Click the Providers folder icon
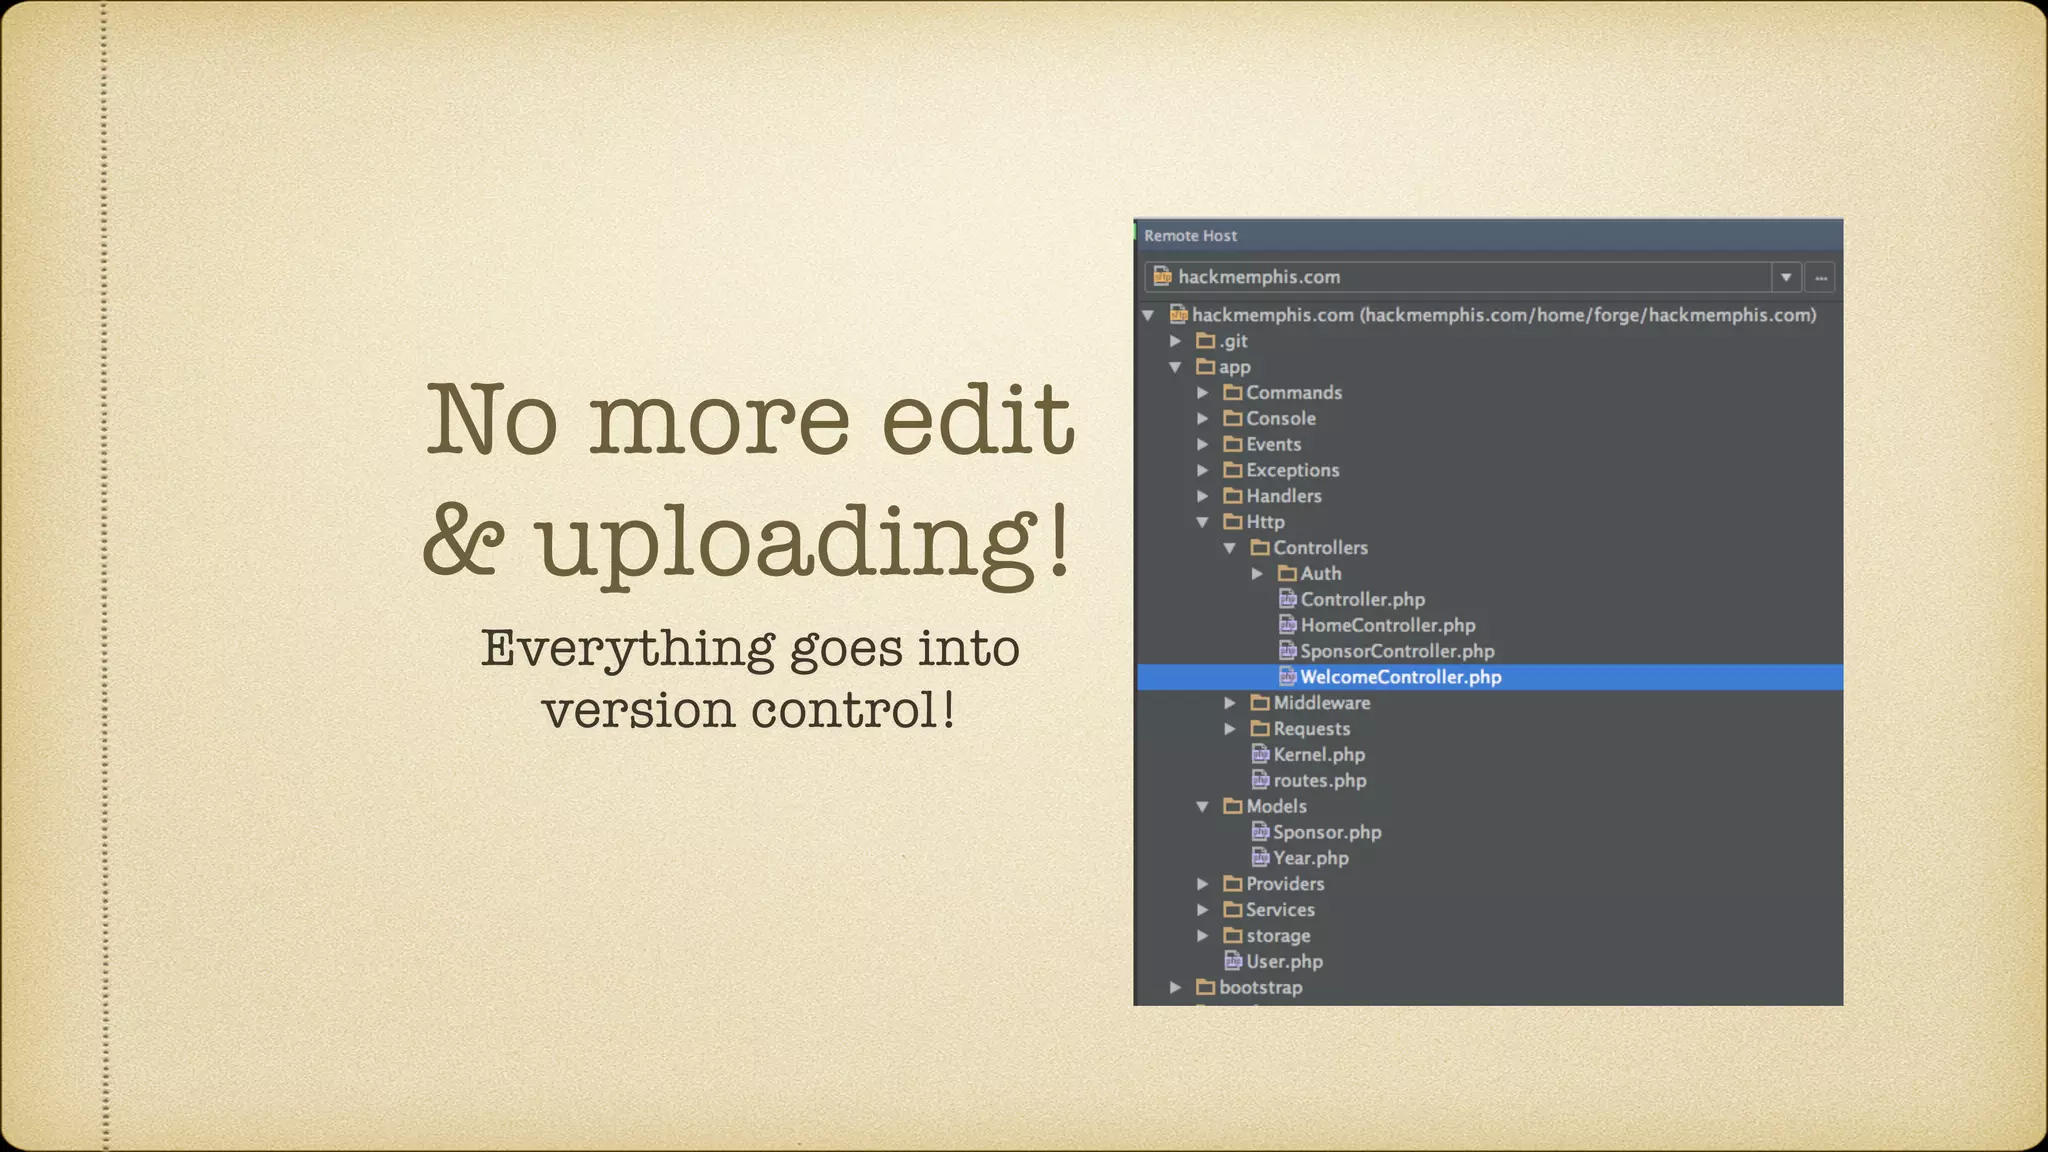The image size is (2048, 1152). (x=1233, y=884)
